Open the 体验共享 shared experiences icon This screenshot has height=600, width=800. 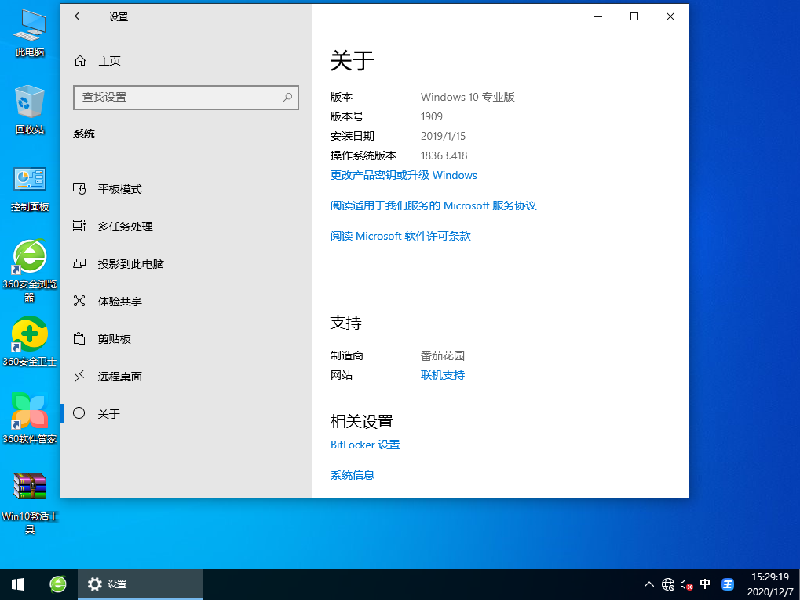[x=80, y=301]
